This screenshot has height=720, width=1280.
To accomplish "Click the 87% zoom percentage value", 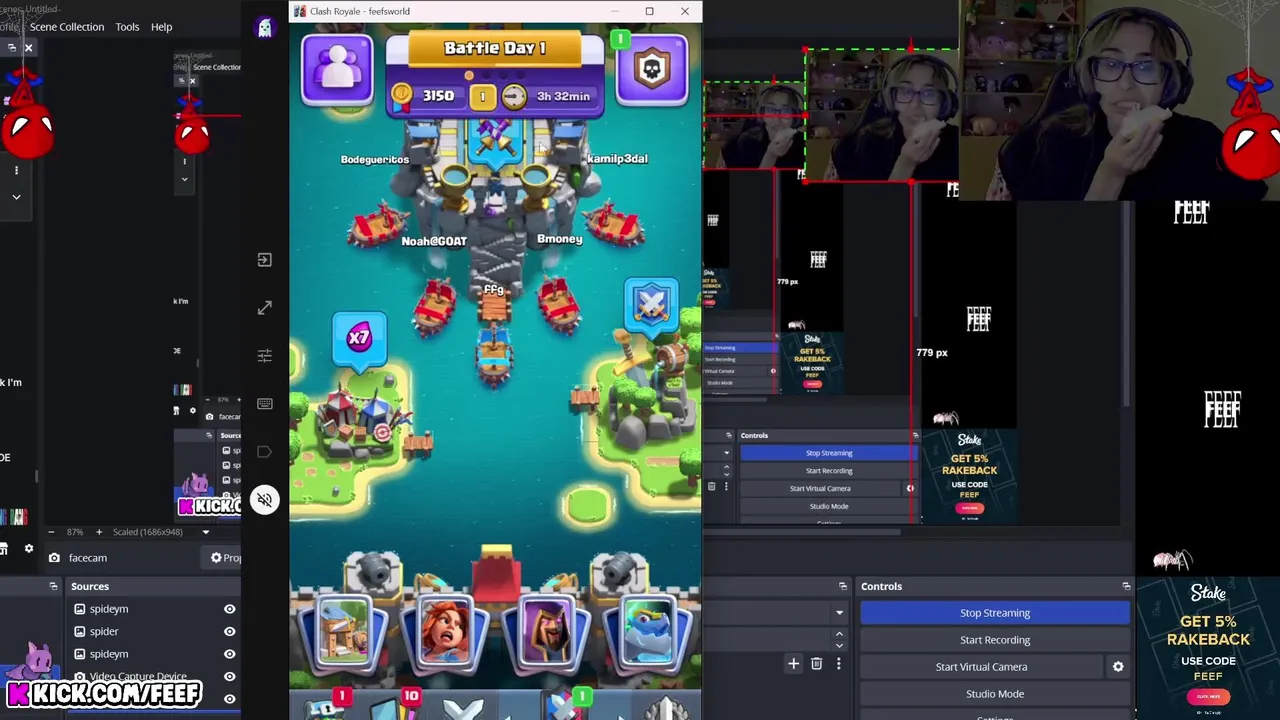I will click(x=75, y=532).
